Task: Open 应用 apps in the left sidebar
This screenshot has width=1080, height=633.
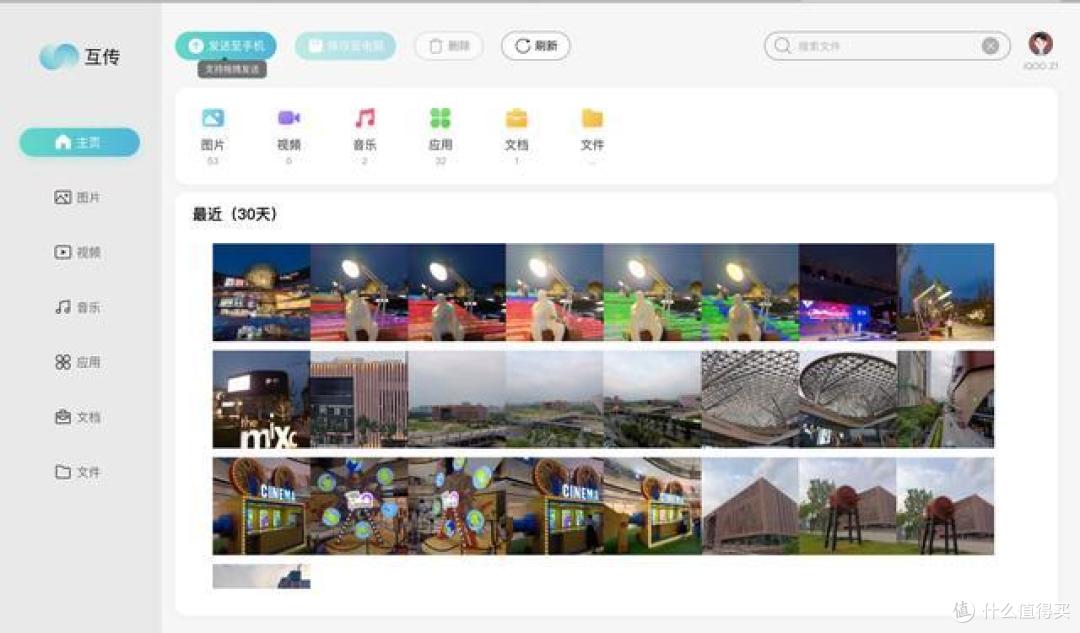Action: (x=78, y=362)
